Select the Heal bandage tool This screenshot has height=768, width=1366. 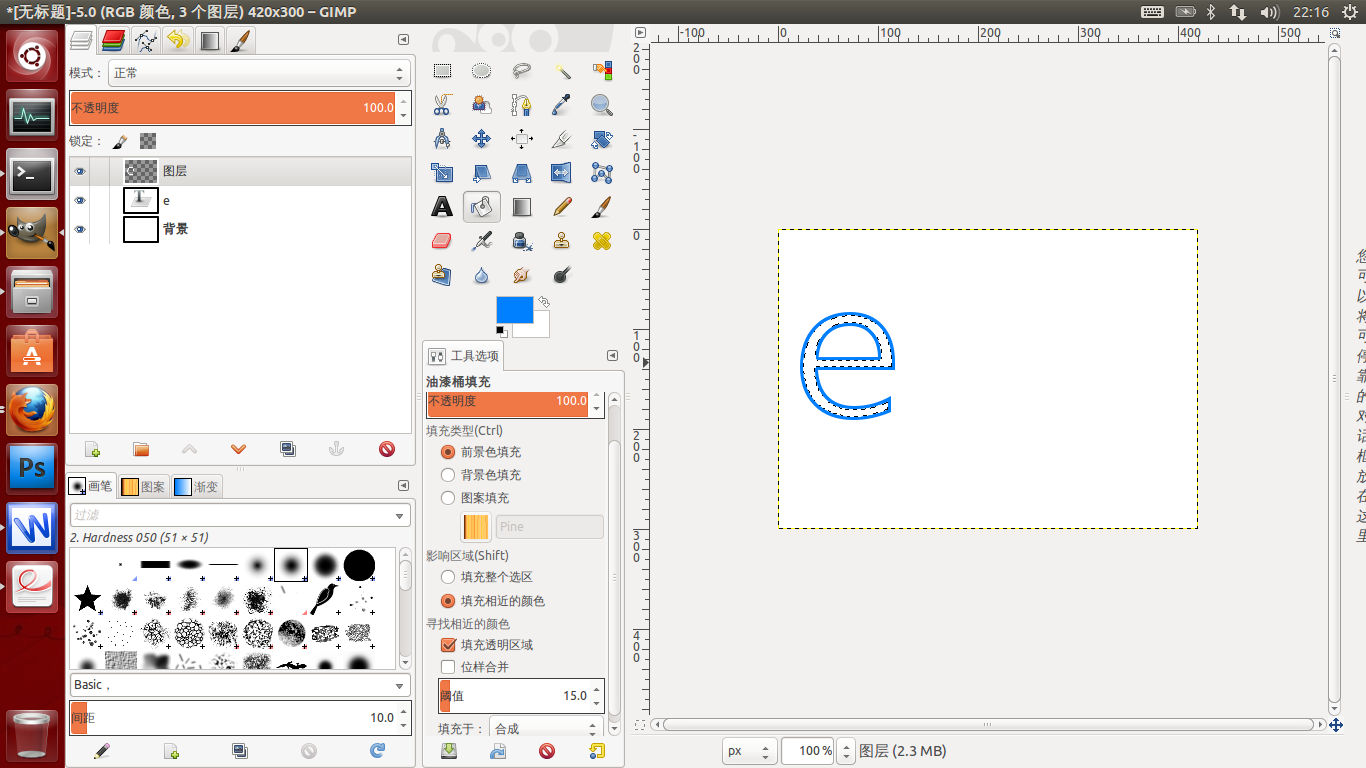pos(602,241)
